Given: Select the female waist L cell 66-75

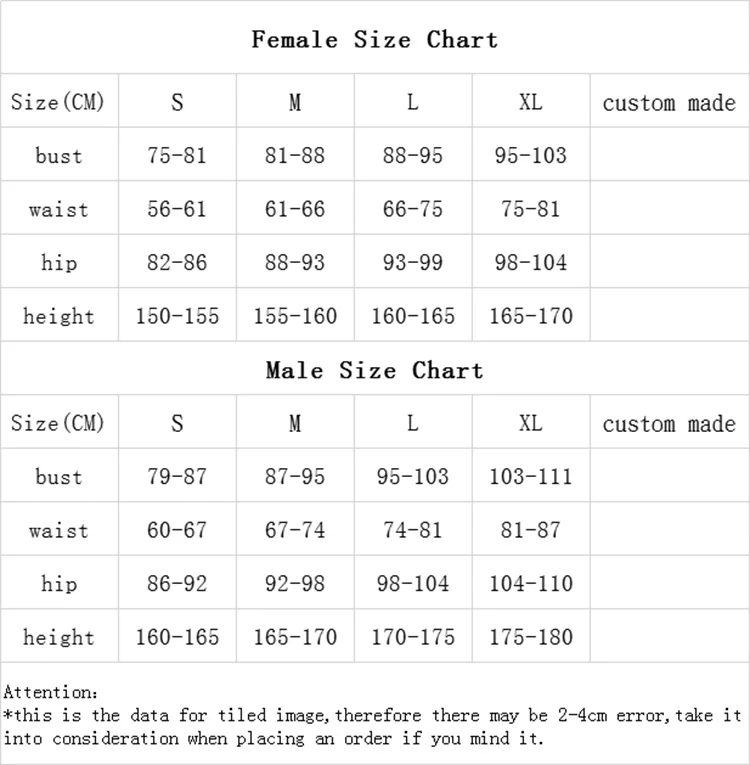Looking at the screenshot, I should 413,210.
